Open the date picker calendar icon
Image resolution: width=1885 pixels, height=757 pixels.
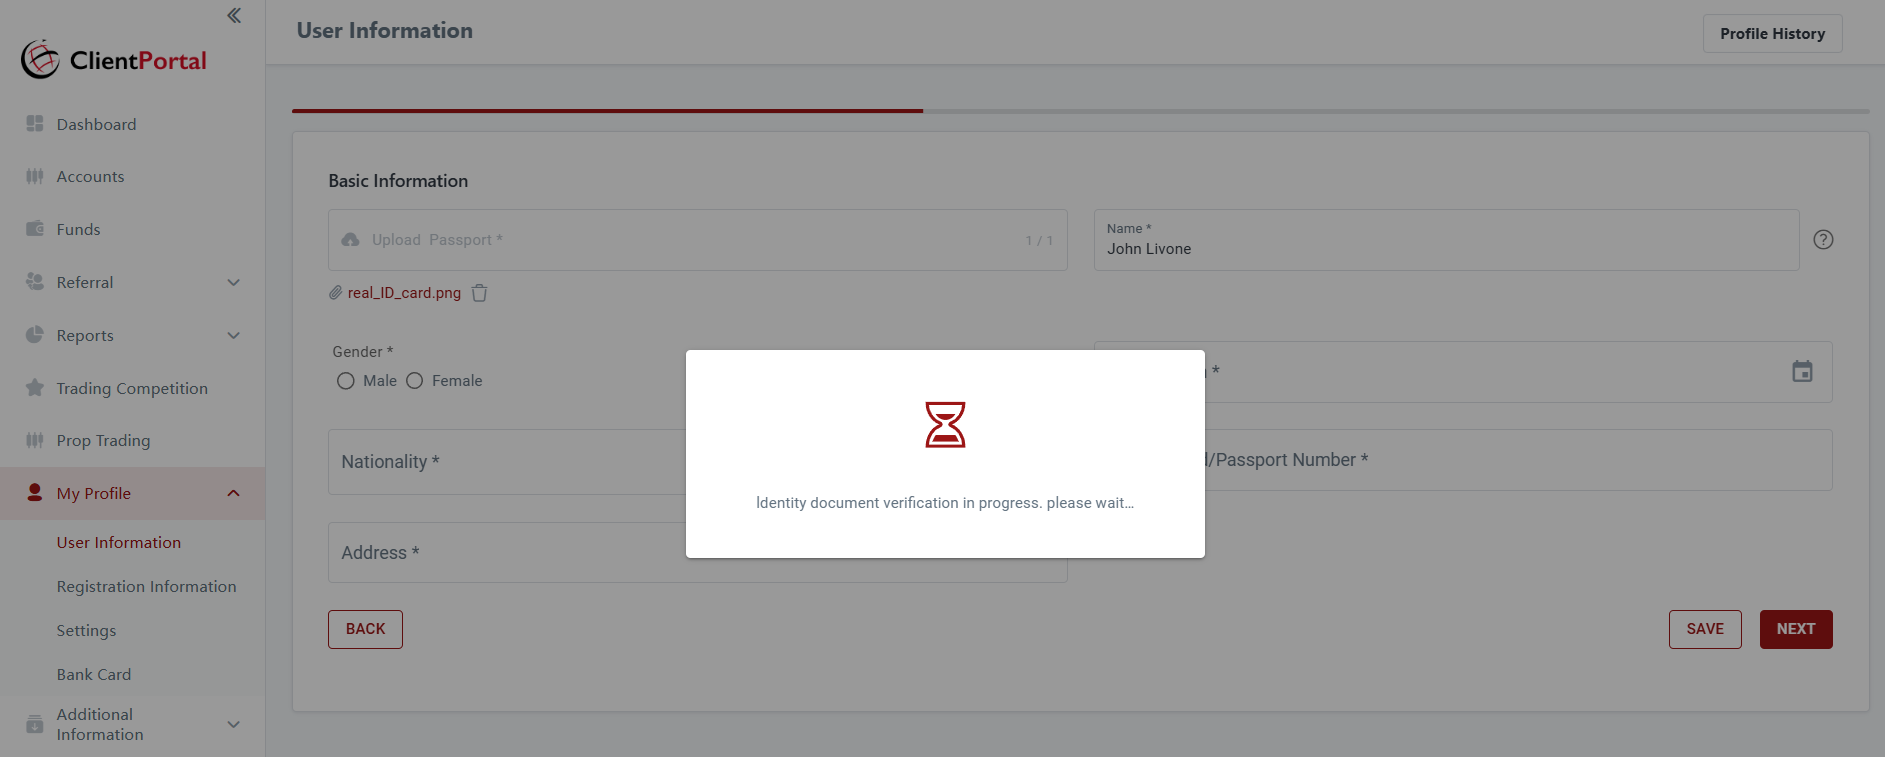tap(1802, 371)
